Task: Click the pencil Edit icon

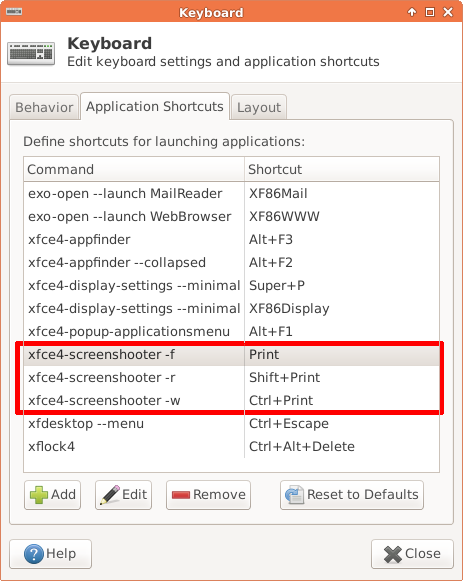Action: (x=110, y=495)
